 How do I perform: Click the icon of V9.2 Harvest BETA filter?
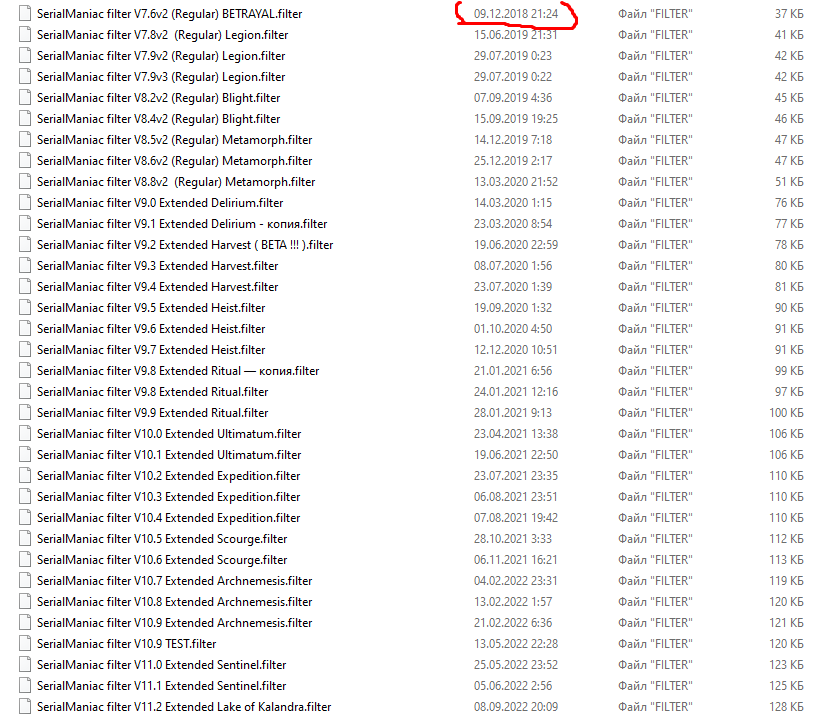click(26, 245)
